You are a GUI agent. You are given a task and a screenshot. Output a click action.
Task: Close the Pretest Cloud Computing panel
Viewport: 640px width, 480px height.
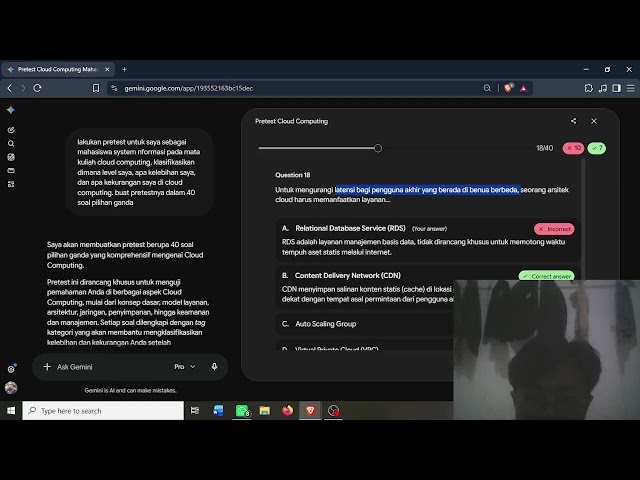[x=594, y=121]
